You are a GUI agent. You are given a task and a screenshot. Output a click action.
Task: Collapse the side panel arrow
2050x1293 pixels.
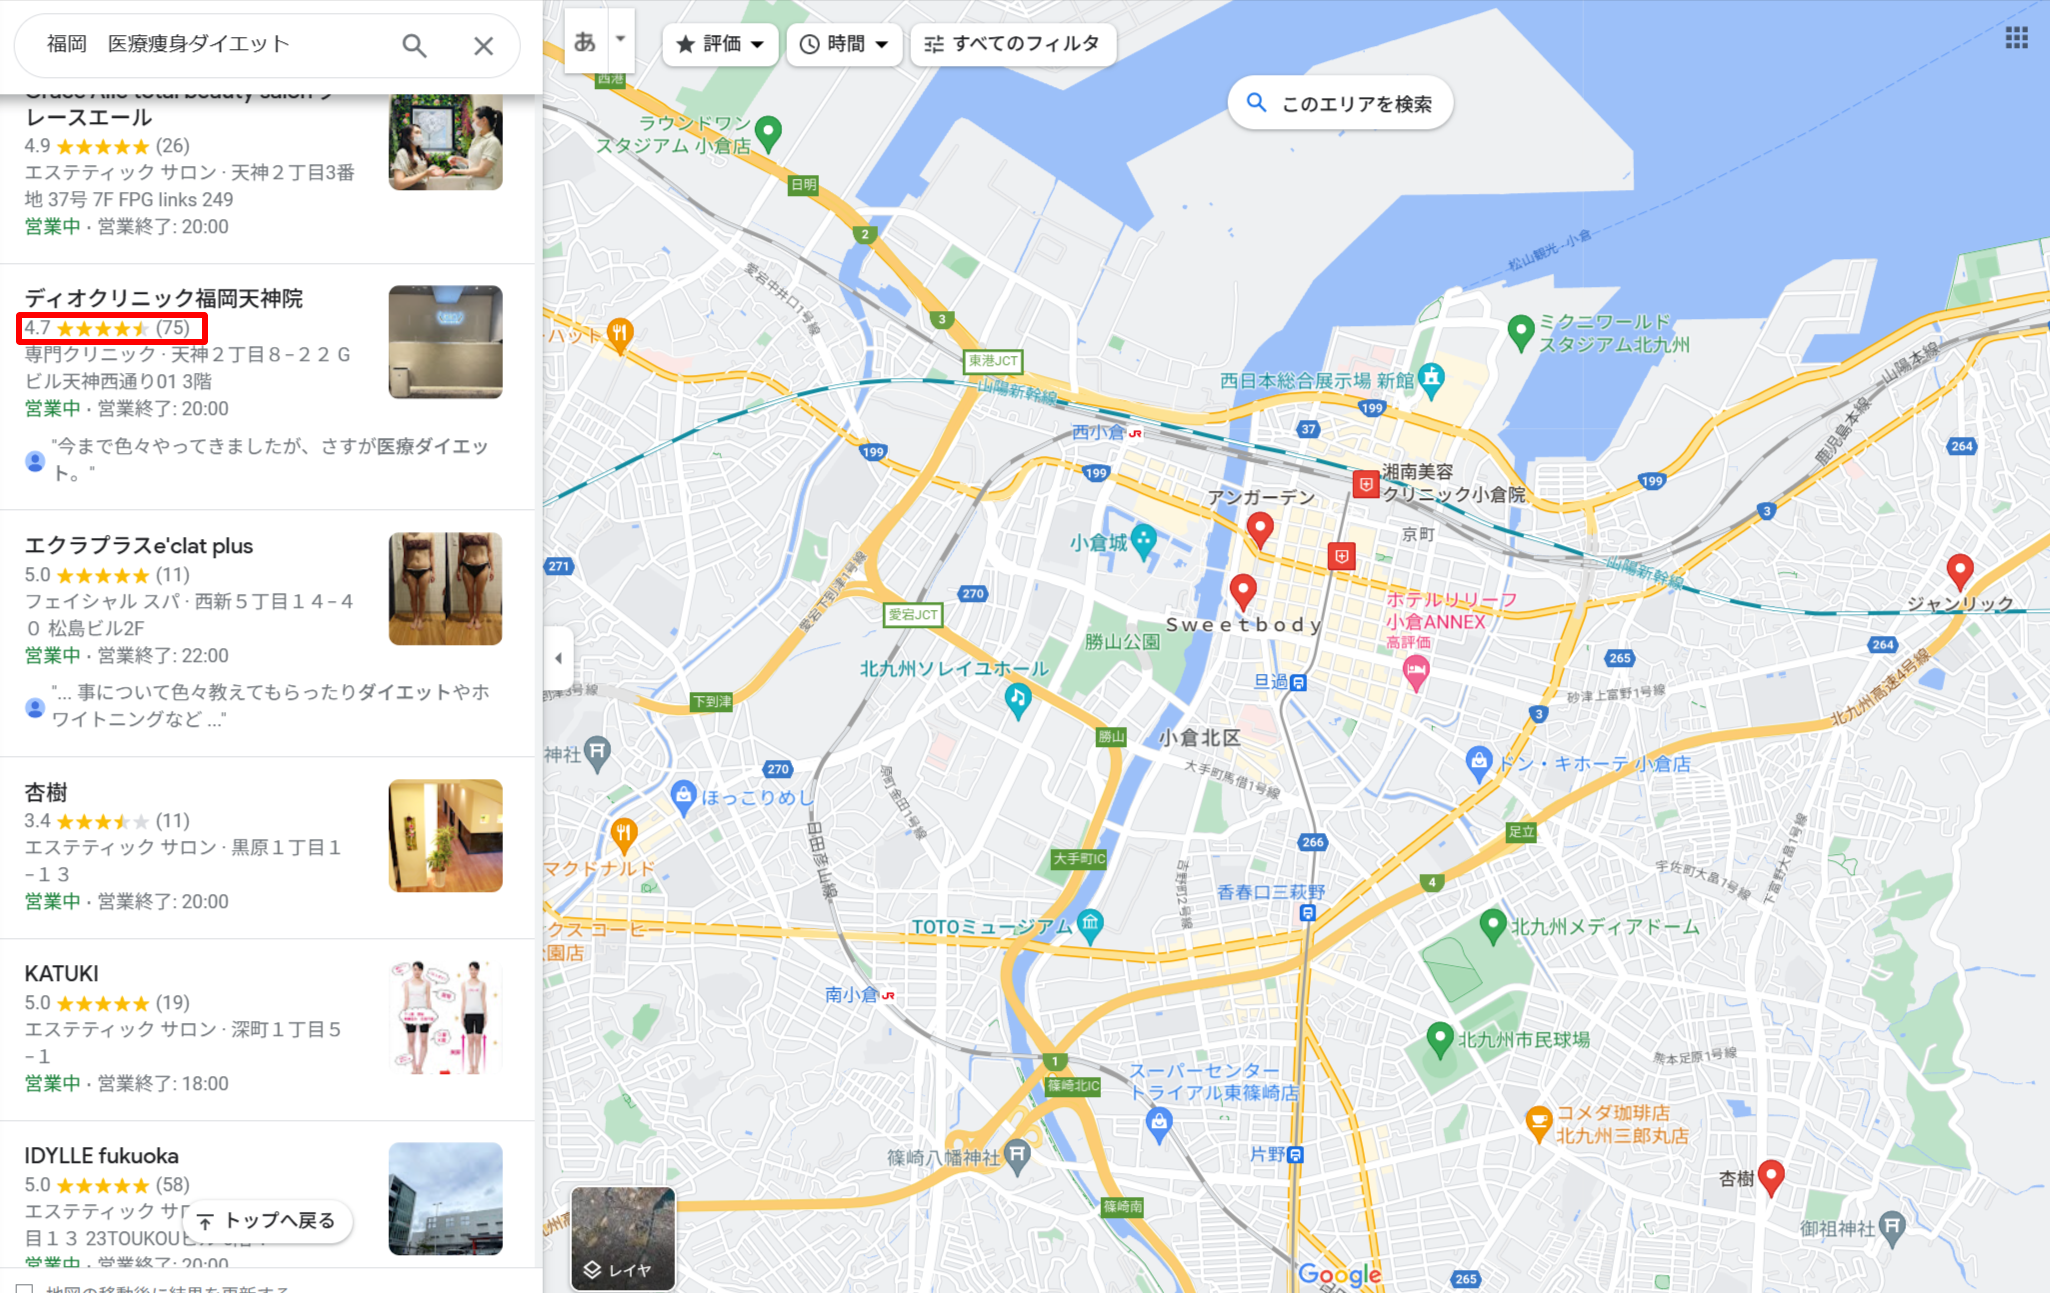pyautogui.click(x=558, y=658)
